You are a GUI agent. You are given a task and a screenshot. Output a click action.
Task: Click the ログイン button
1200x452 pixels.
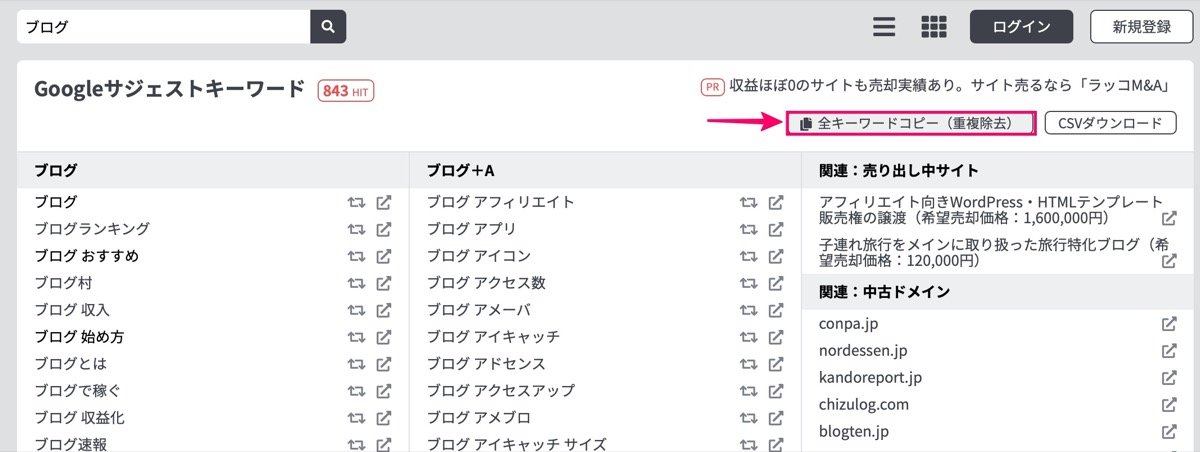pos(1021,27)
